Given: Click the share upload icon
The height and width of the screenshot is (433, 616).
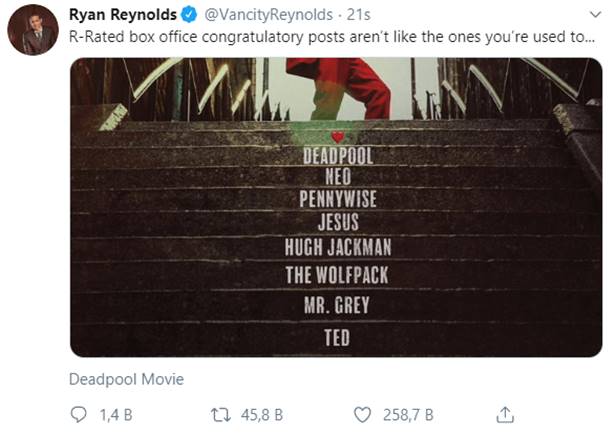Looking at the screenshot, I should pos(505,415).
